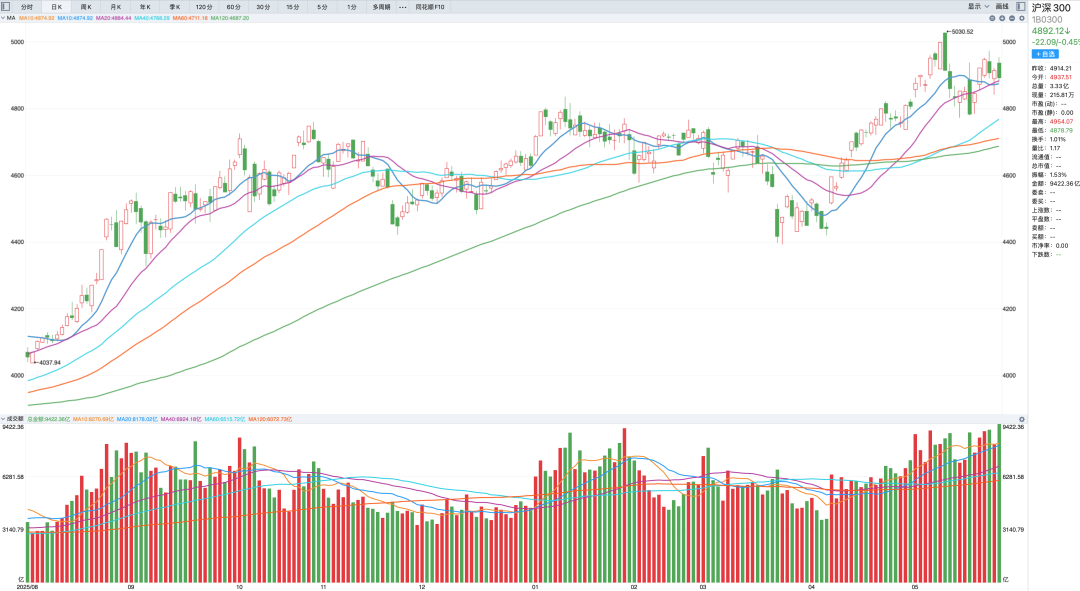Viewport: 1080px width, 591px height.
Task: Click blue MA10:4874.92 legend value
Action: point(75,18)
